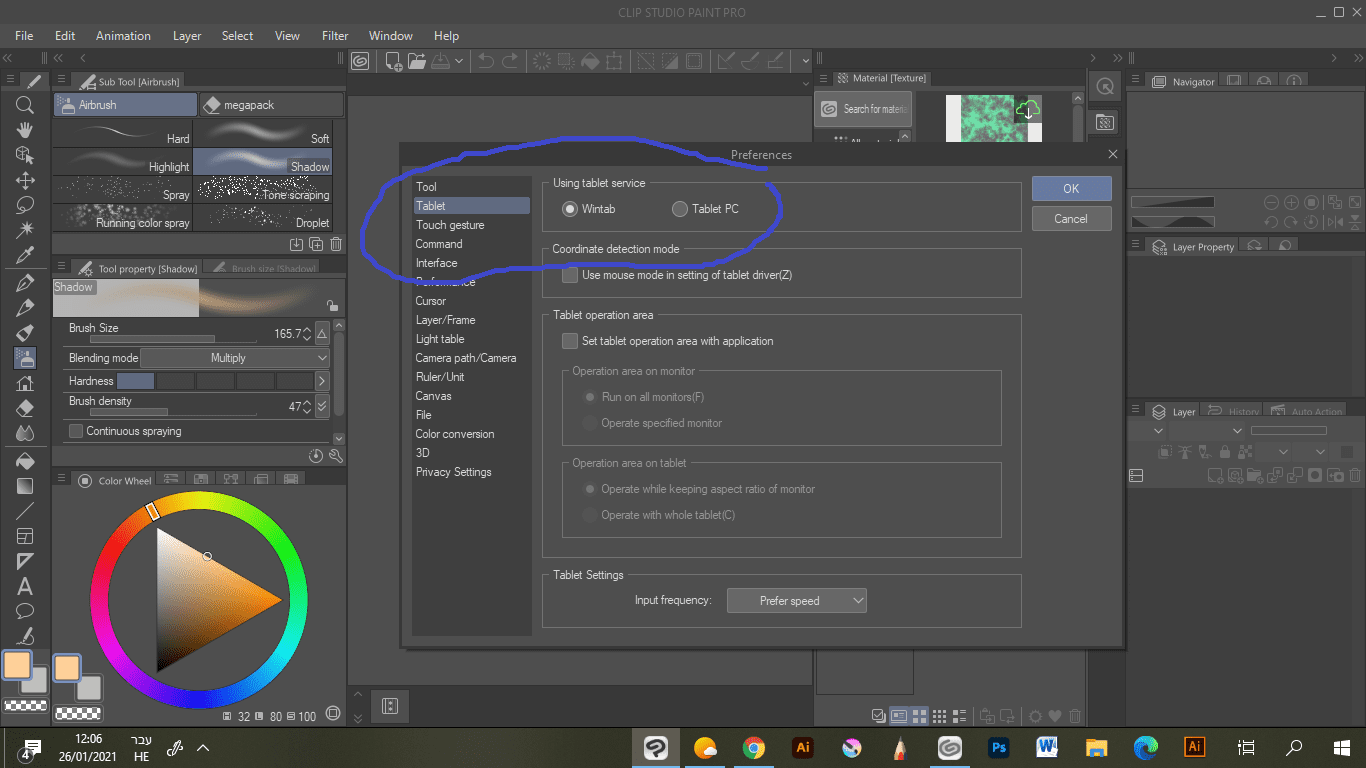
Task: Close the Preferences dialog with X
Action: pyautogui.click(x=1113, y=155)
